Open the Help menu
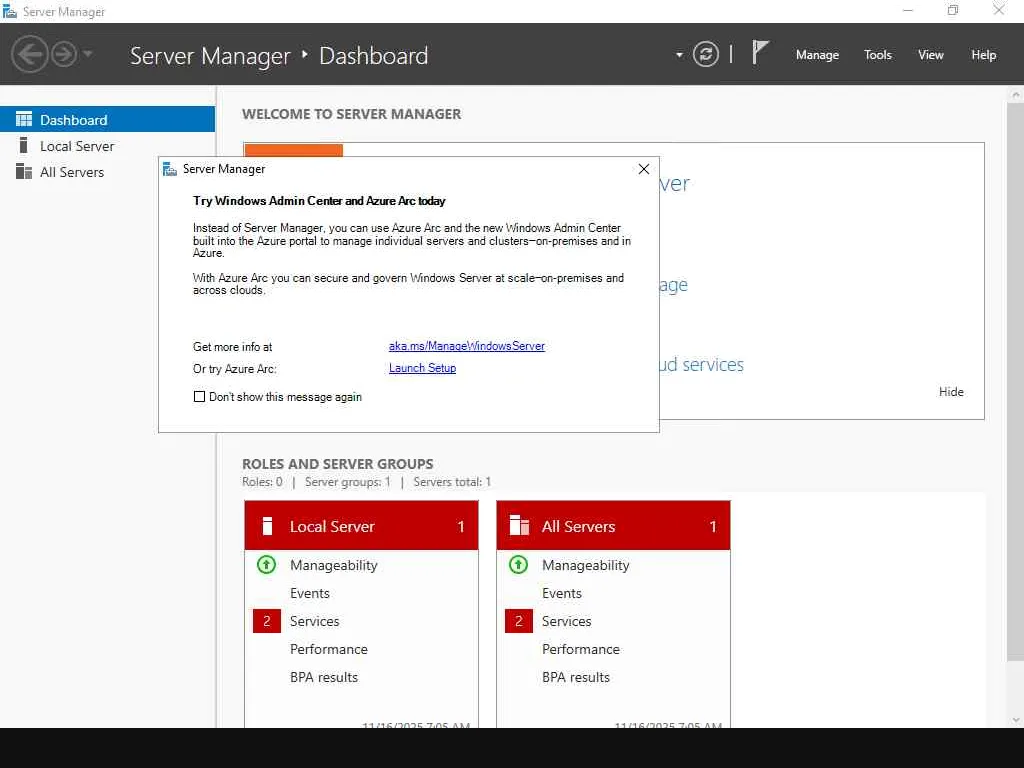Viewport: 1024px width, 768px height. tap(984, 55)
